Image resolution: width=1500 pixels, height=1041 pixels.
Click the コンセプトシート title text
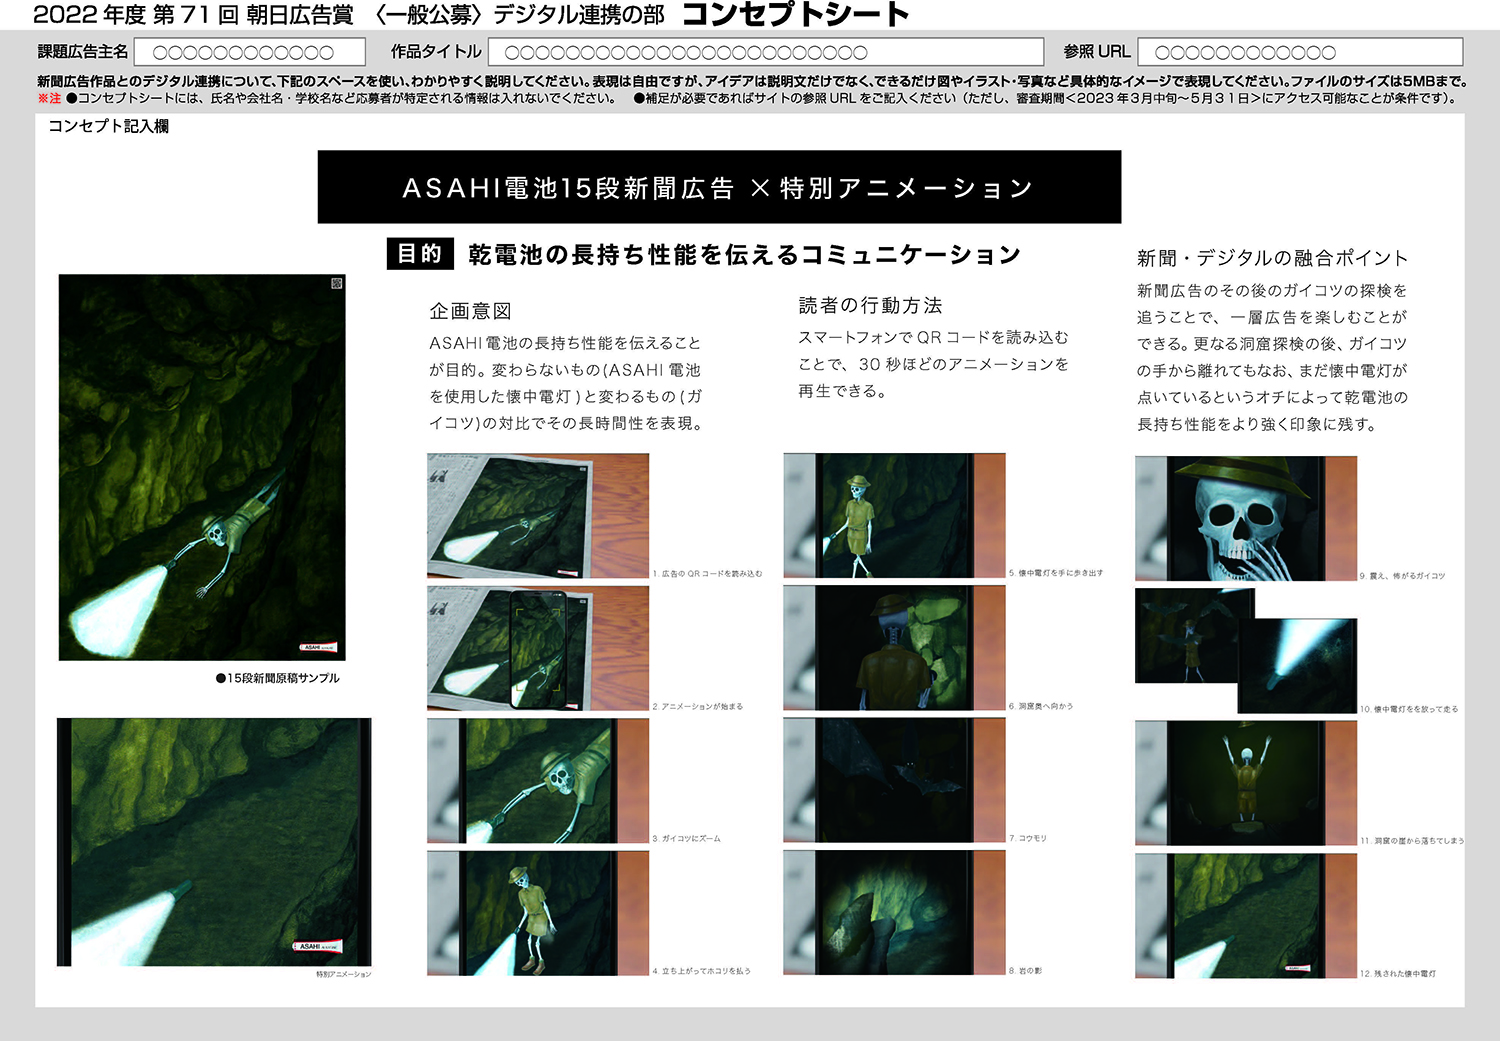click(x=795, y=14)
